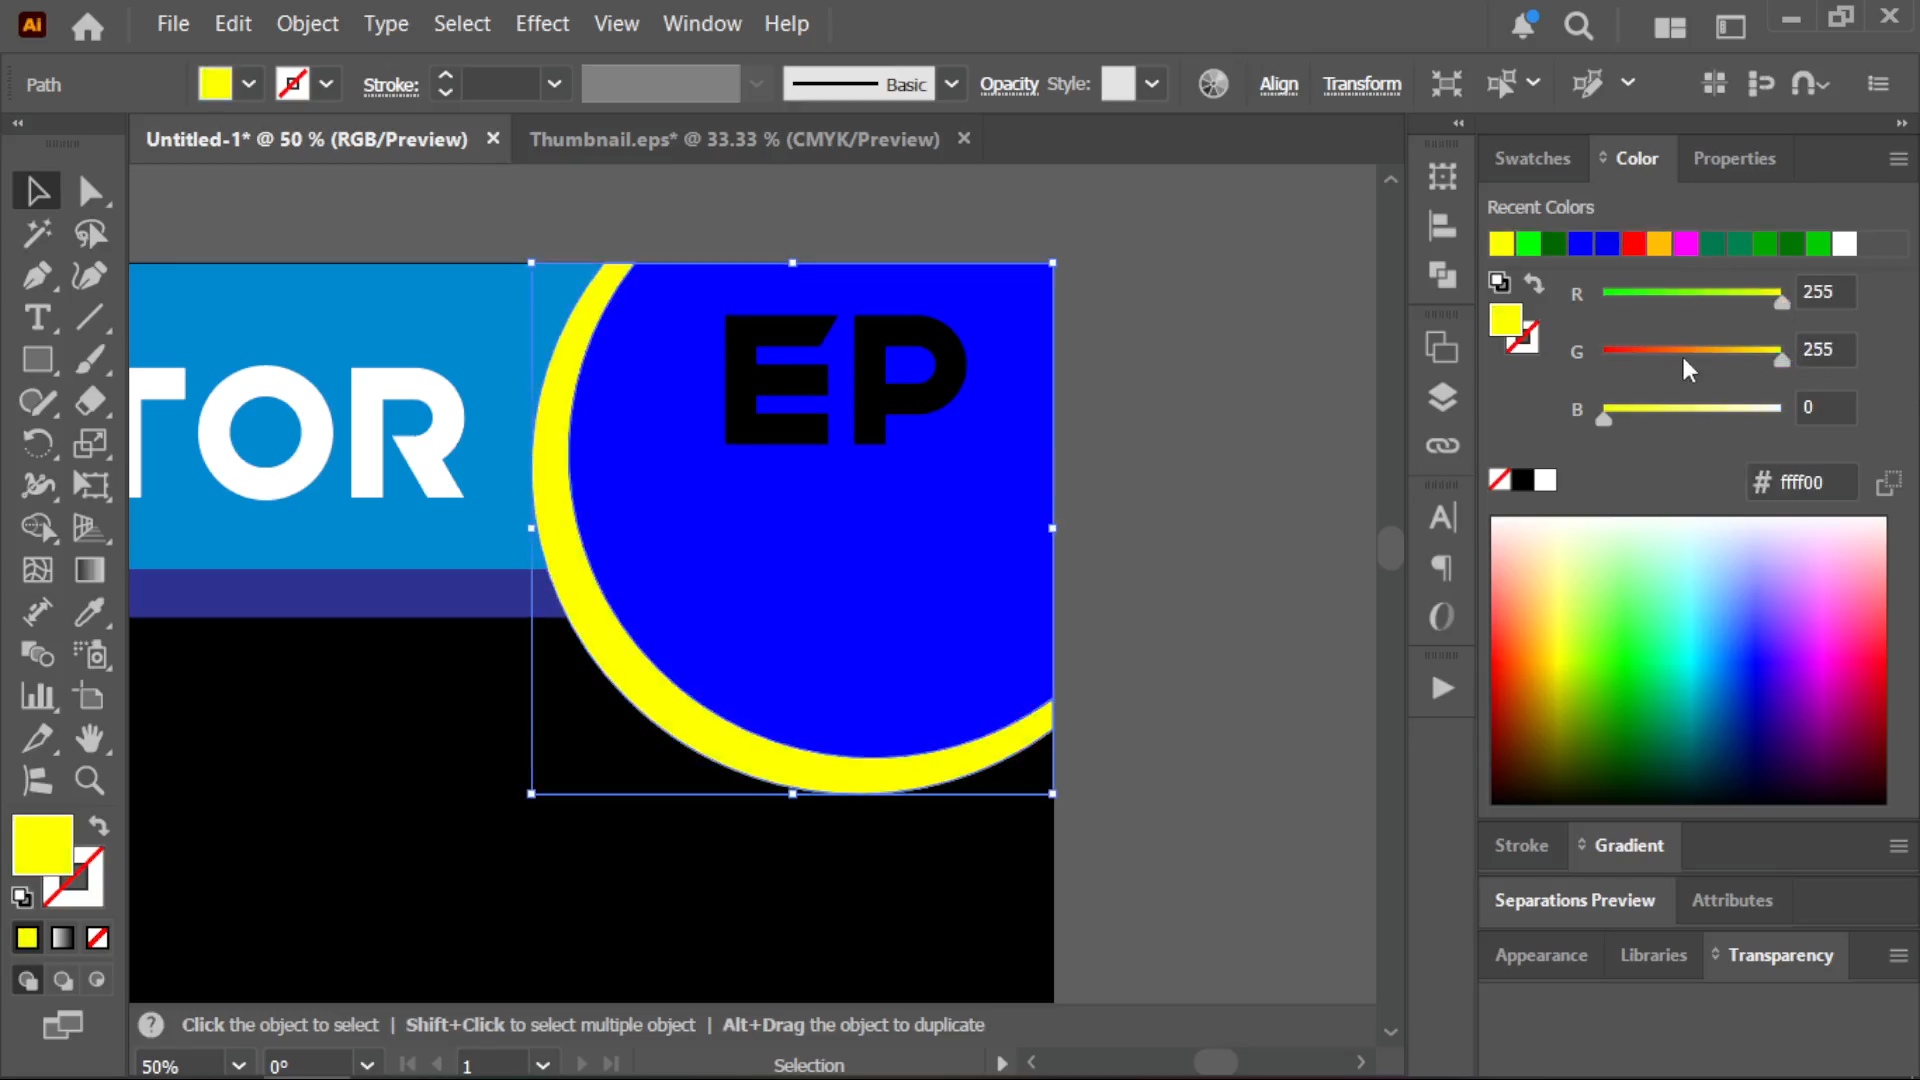The width and height of the screenshot is (1920, 1080).
Task: Select the Line Segment tool
Action: click(x=90, y=318)
